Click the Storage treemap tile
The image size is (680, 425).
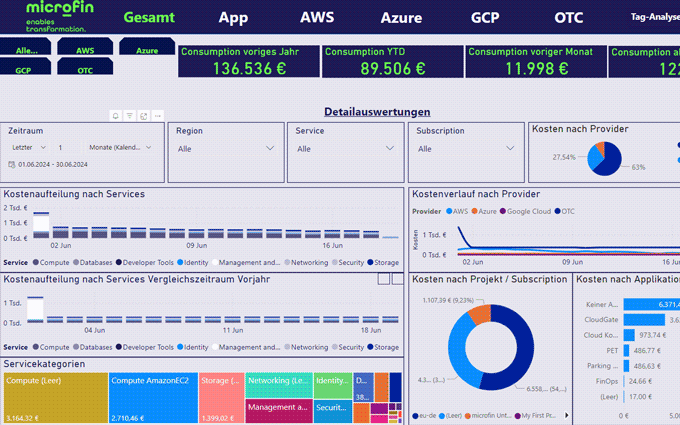[221, 398]
